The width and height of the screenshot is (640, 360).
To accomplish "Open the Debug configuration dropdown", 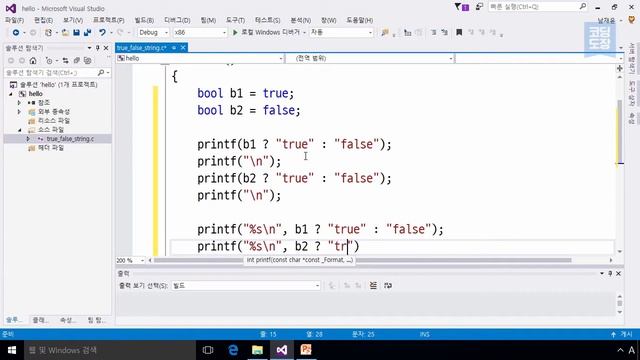I will coord(153,32).
